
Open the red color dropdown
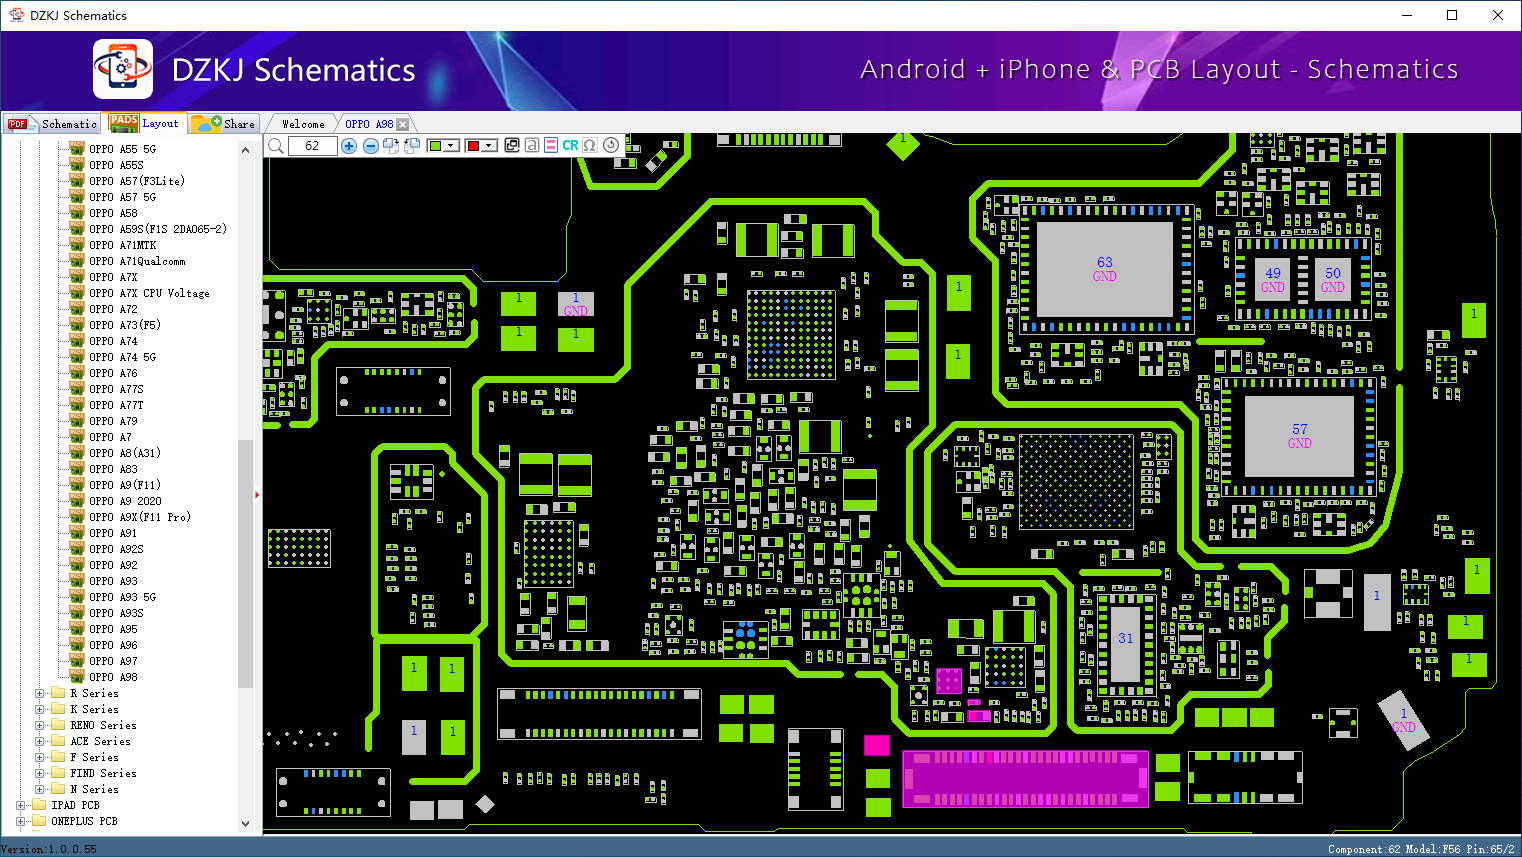tap(489, 146)
